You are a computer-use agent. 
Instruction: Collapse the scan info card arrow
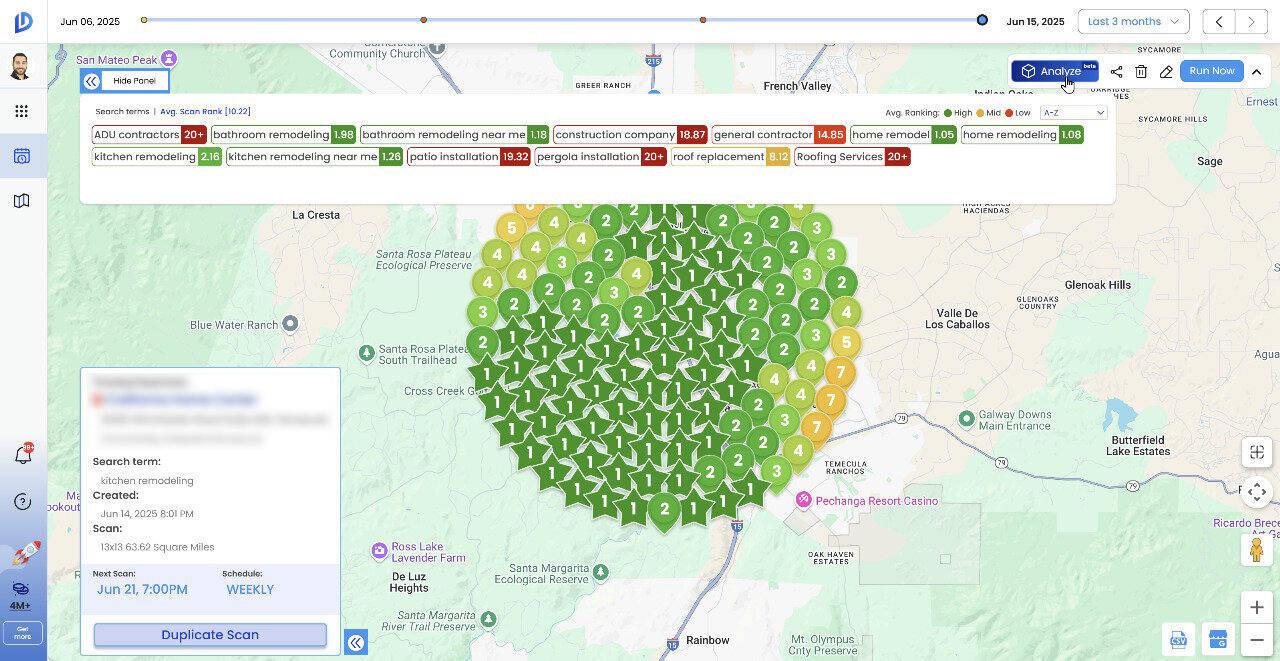[355, 642]
